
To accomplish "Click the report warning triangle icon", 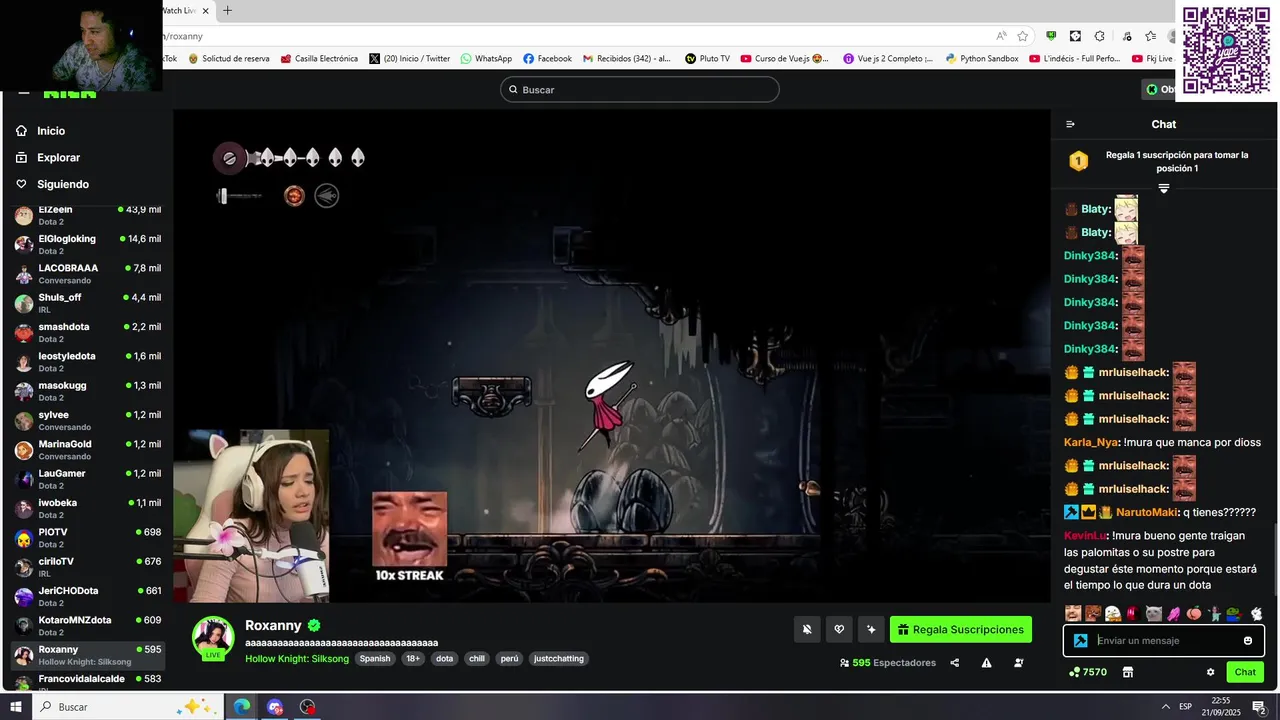I will tap(987, 663).
